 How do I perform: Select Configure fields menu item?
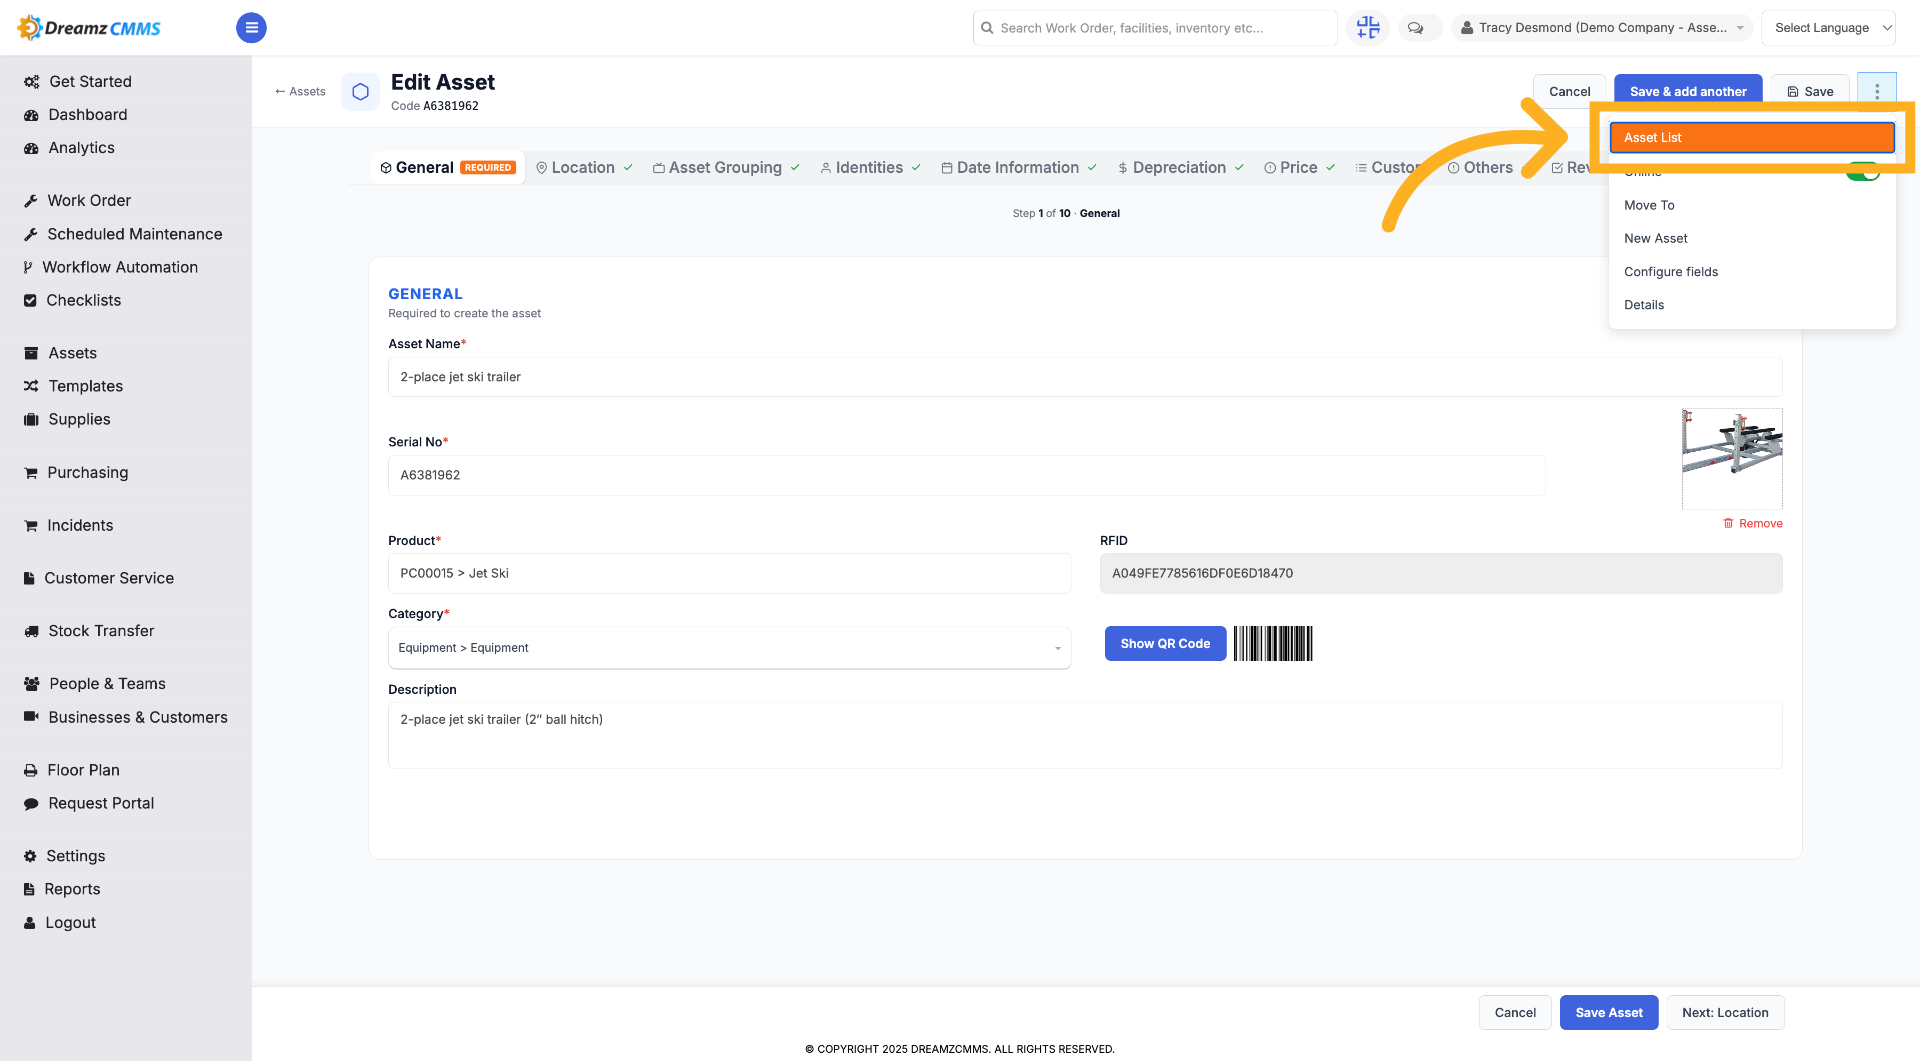1752,272
